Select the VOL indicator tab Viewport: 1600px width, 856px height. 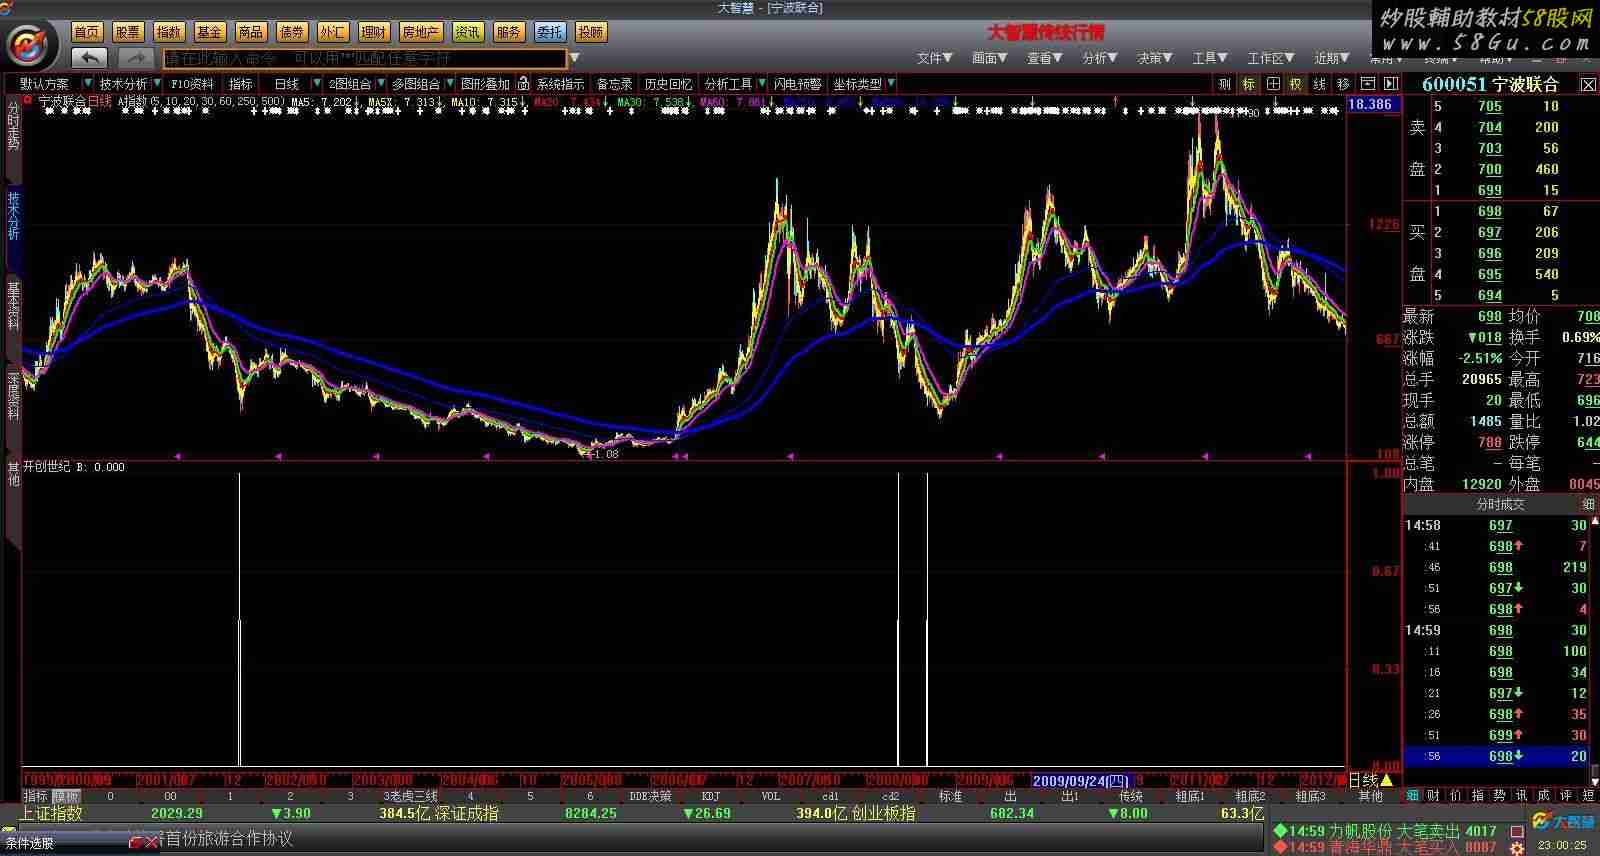(771, 796)
